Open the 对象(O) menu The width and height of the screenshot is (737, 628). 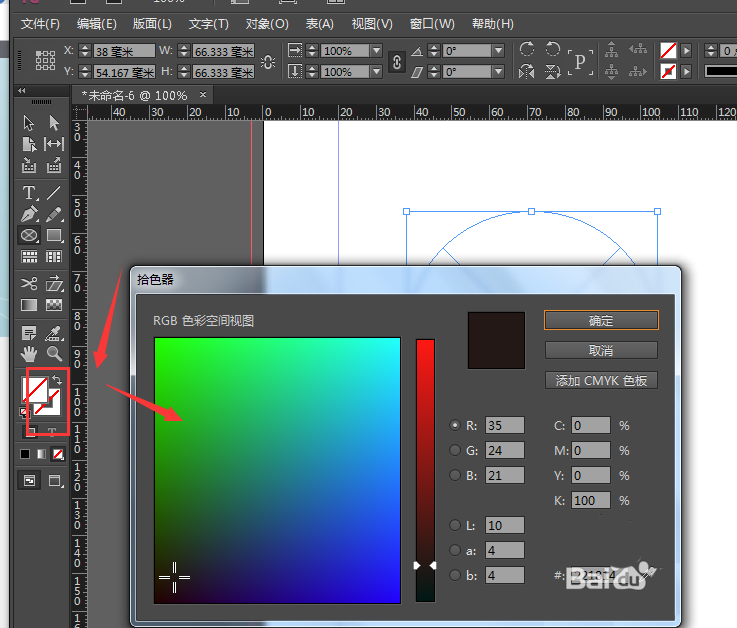click(267, 23)
